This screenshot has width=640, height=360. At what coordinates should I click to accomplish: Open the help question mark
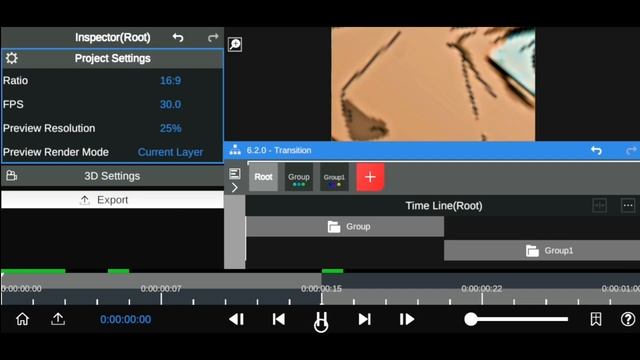coord(628,319)
